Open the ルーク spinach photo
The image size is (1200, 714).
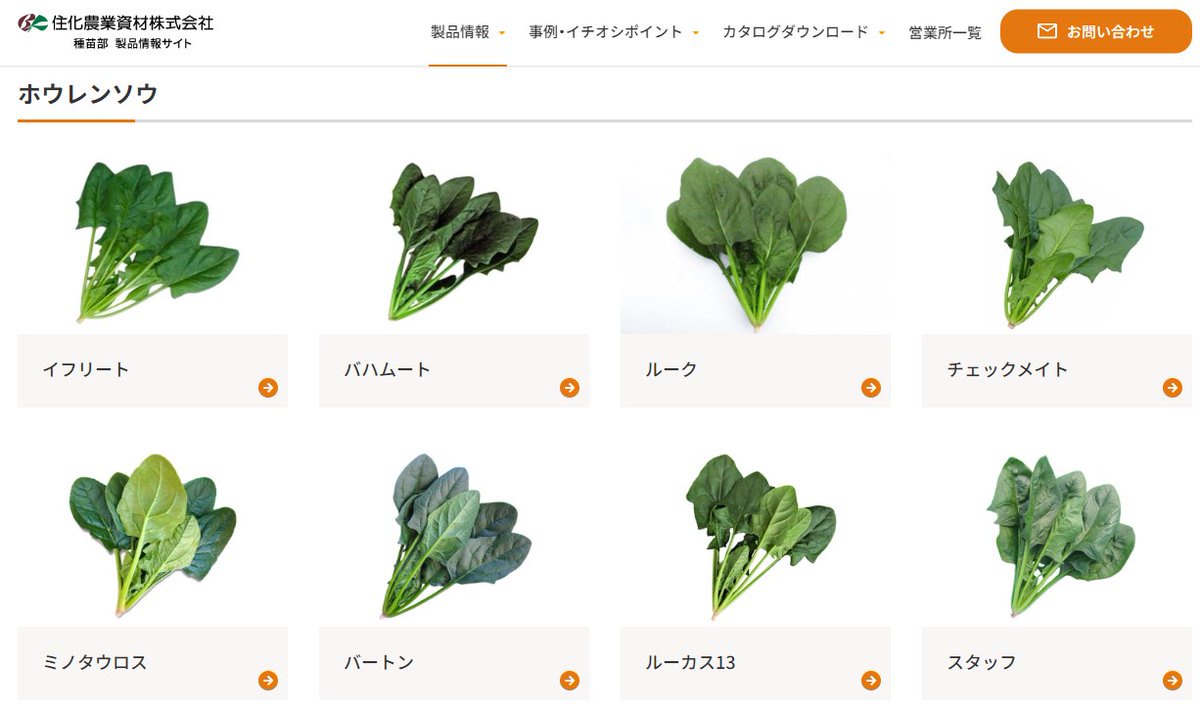click(756, 241)
